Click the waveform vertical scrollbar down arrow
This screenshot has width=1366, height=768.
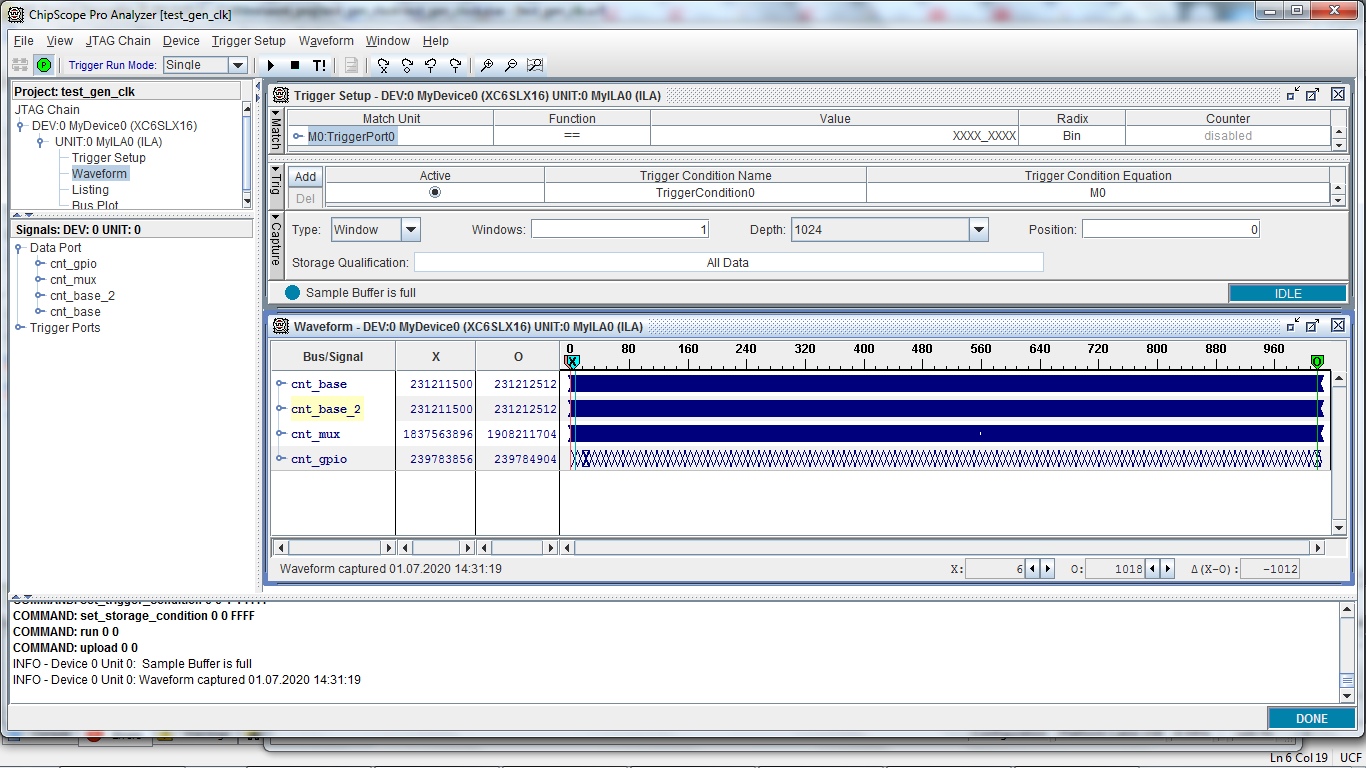pyautogui.click(x=1339, y=528)
